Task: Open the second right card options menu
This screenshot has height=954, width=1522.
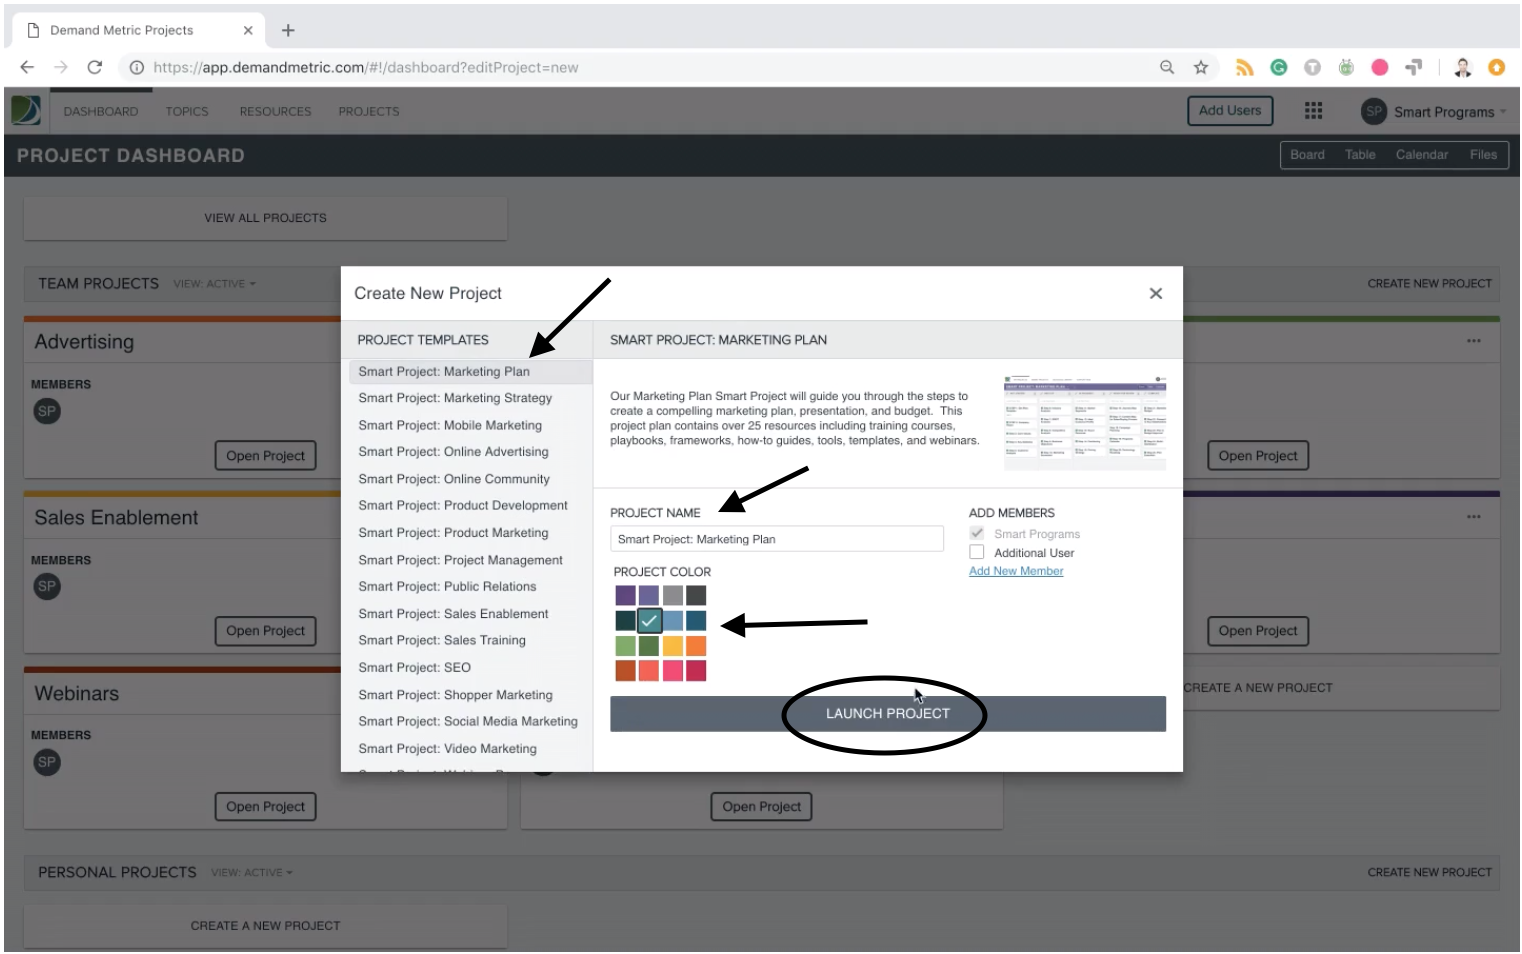Action: (x=1473, y=517)
